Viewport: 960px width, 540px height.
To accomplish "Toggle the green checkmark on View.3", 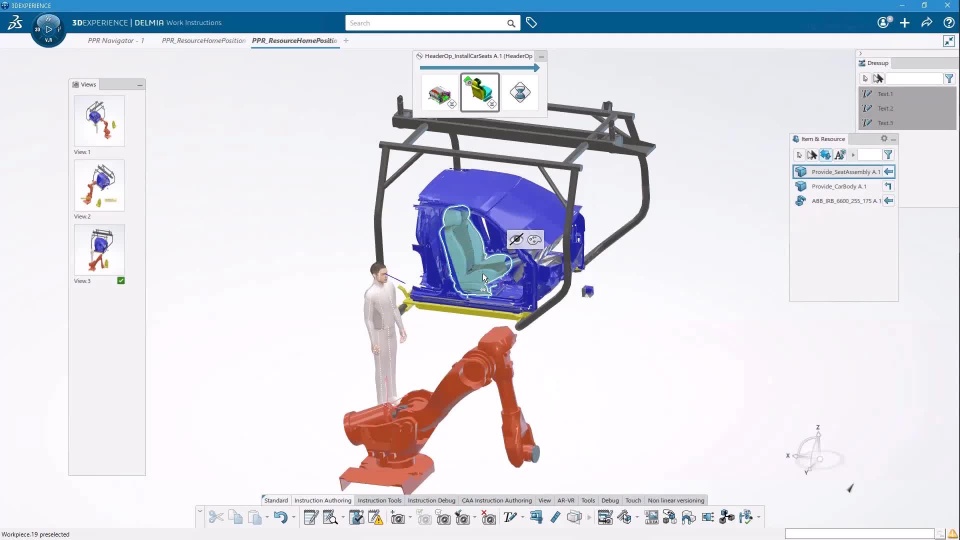I will pos(121,280).
